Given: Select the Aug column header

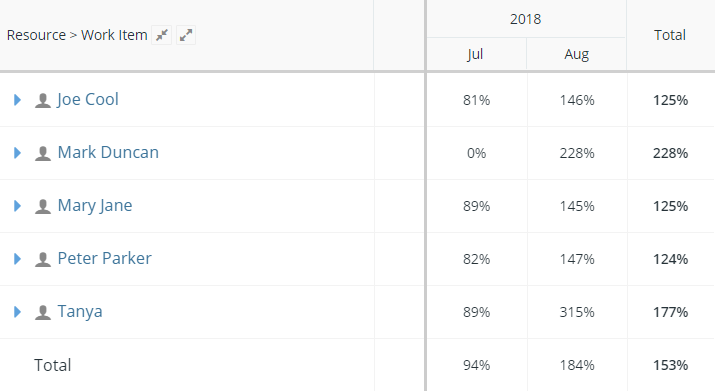Looking at the screenshot, I should pos(576,54).
